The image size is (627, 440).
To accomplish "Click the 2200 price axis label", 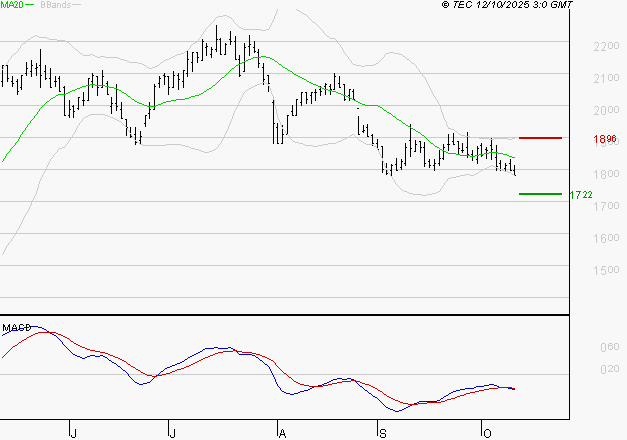I will 606,46.
